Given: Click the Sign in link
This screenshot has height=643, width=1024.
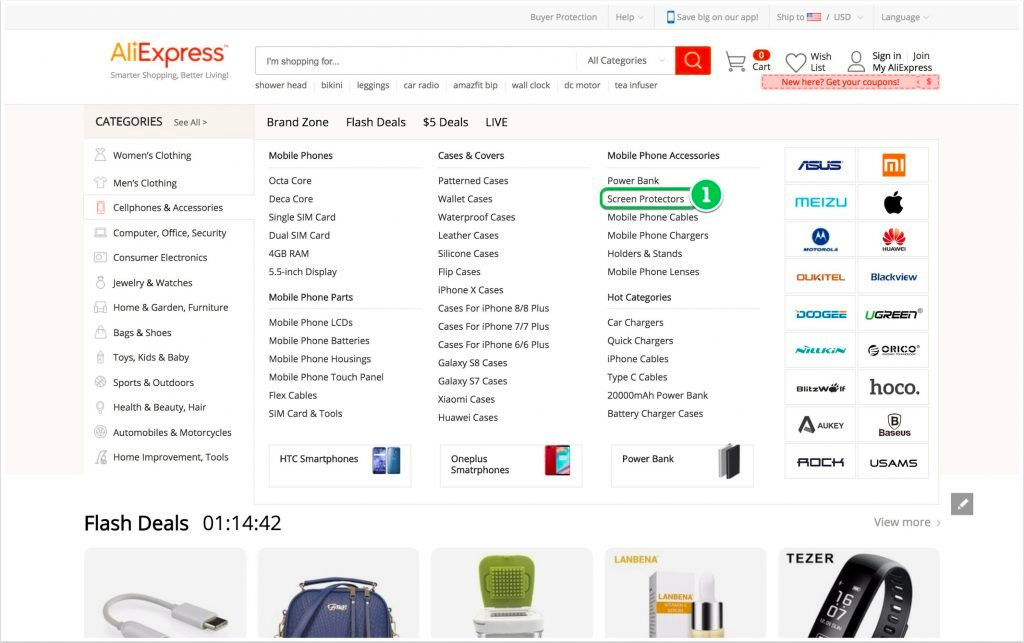Looking at the screenshot, I should tap(886, 55).
